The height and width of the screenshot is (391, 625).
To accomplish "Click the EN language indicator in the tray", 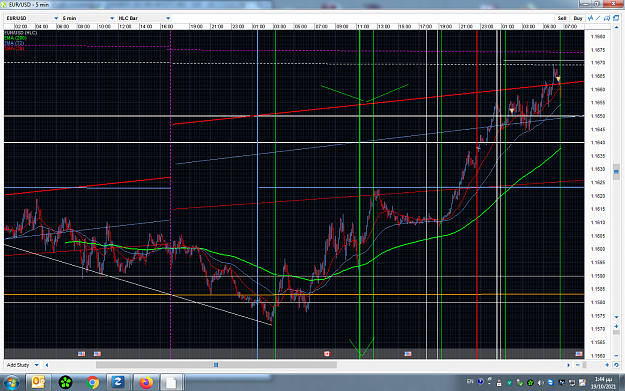I will [470, 382].
